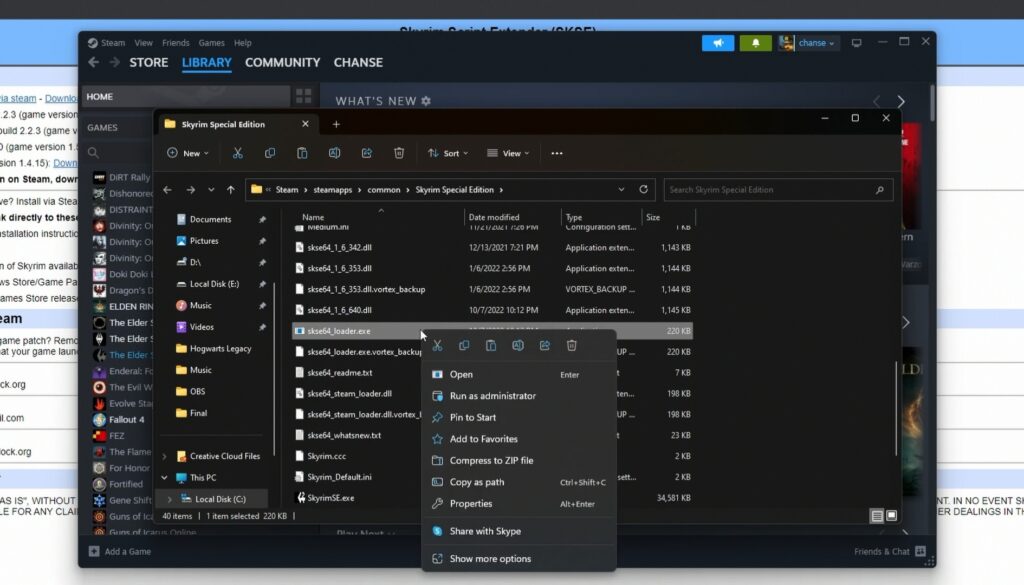Copy icon in File Explorer toolbar
The height and width of the screenshot is (585, 1024).
tap(270, 153)
